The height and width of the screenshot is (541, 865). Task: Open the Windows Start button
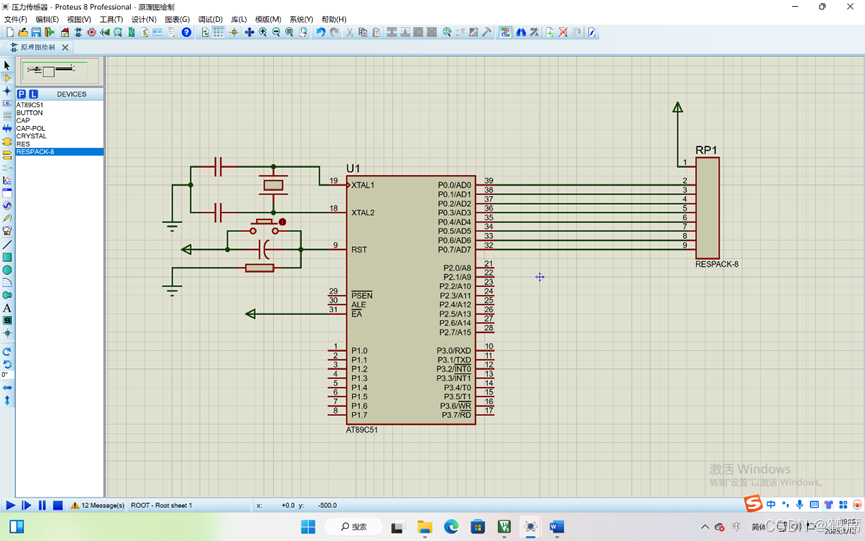click(x=308, y=527)
